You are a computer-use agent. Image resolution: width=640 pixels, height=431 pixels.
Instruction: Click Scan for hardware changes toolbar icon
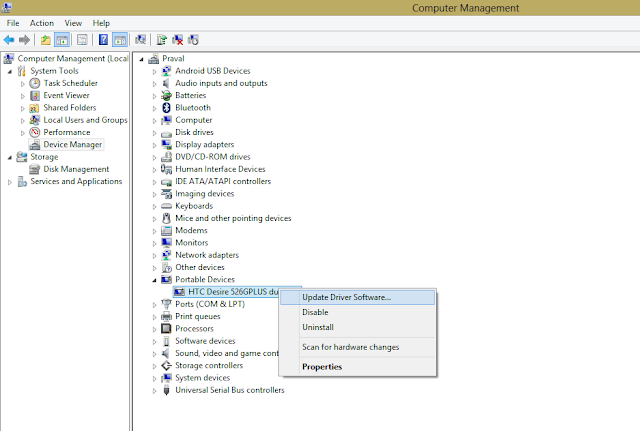pos(141,40)
